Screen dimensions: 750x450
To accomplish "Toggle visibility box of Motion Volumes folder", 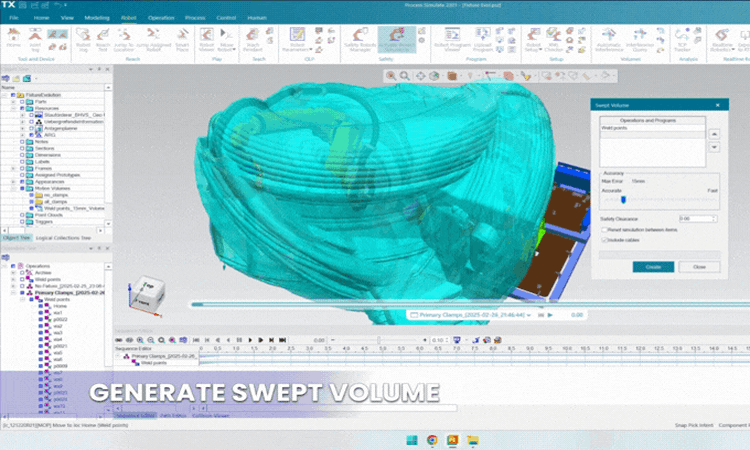I will coord(22,188).
